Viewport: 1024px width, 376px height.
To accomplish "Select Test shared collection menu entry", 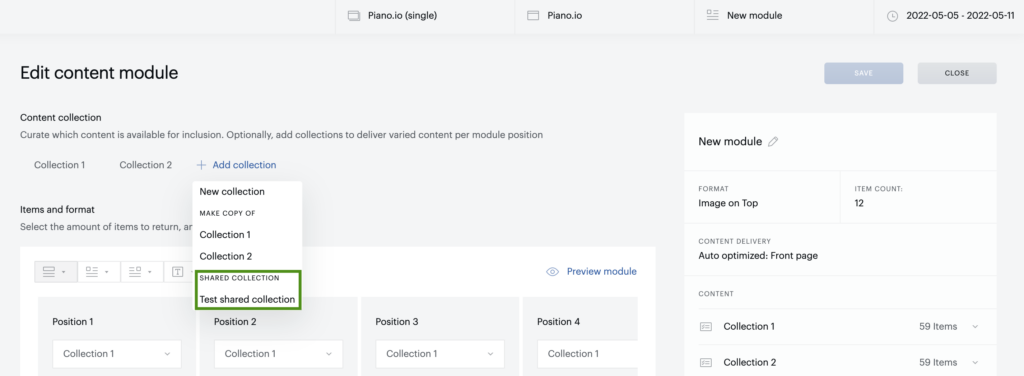I will pyautogui.click(x=248, y=300).
